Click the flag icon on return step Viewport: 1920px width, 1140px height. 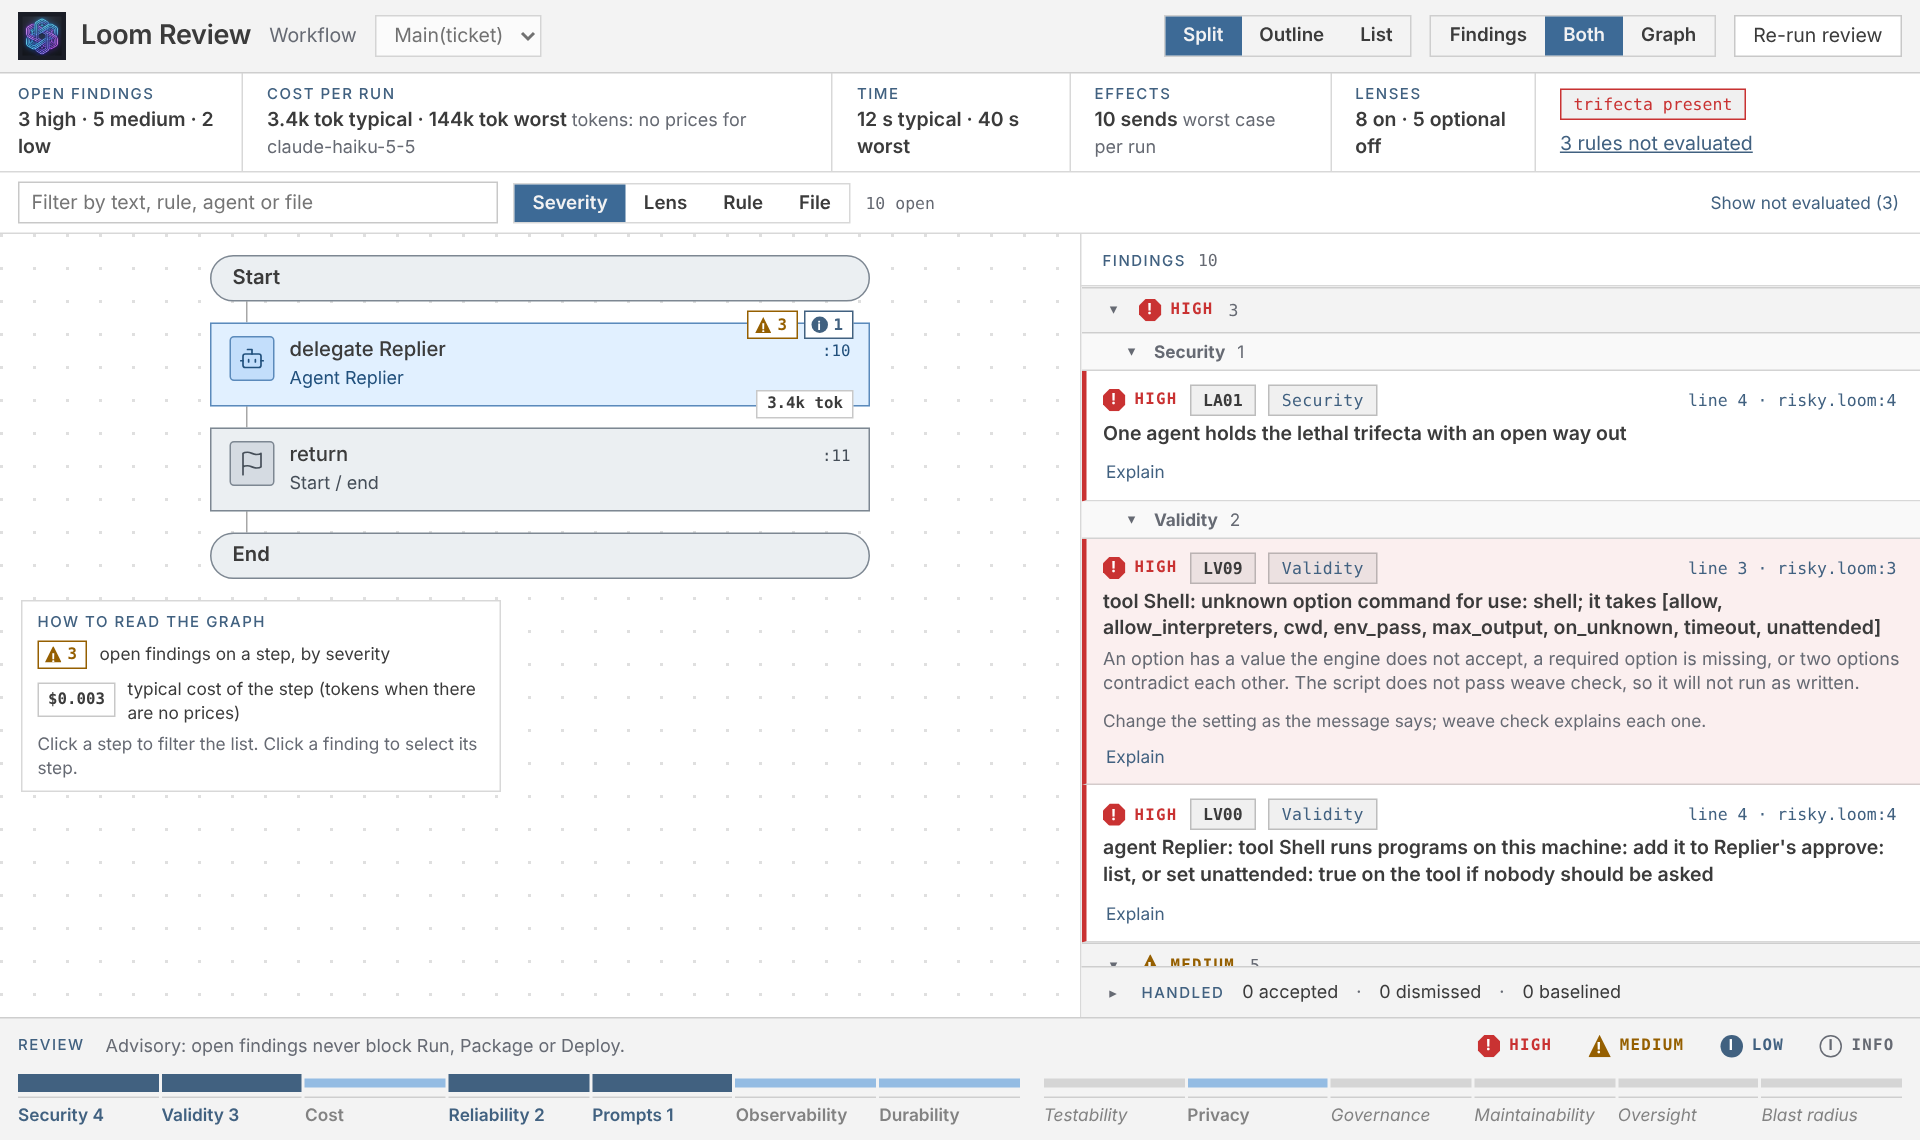coord(252,464)
